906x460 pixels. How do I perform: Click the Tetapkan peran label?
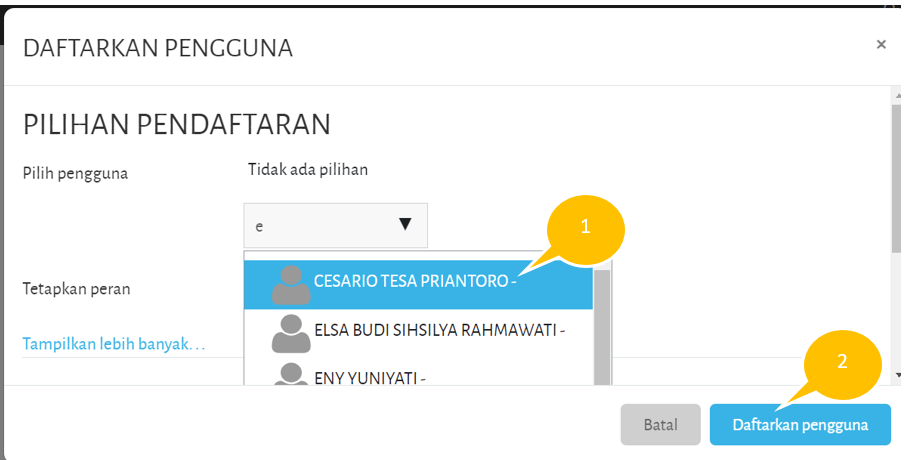pyautogui.click(x=77, y=289)
